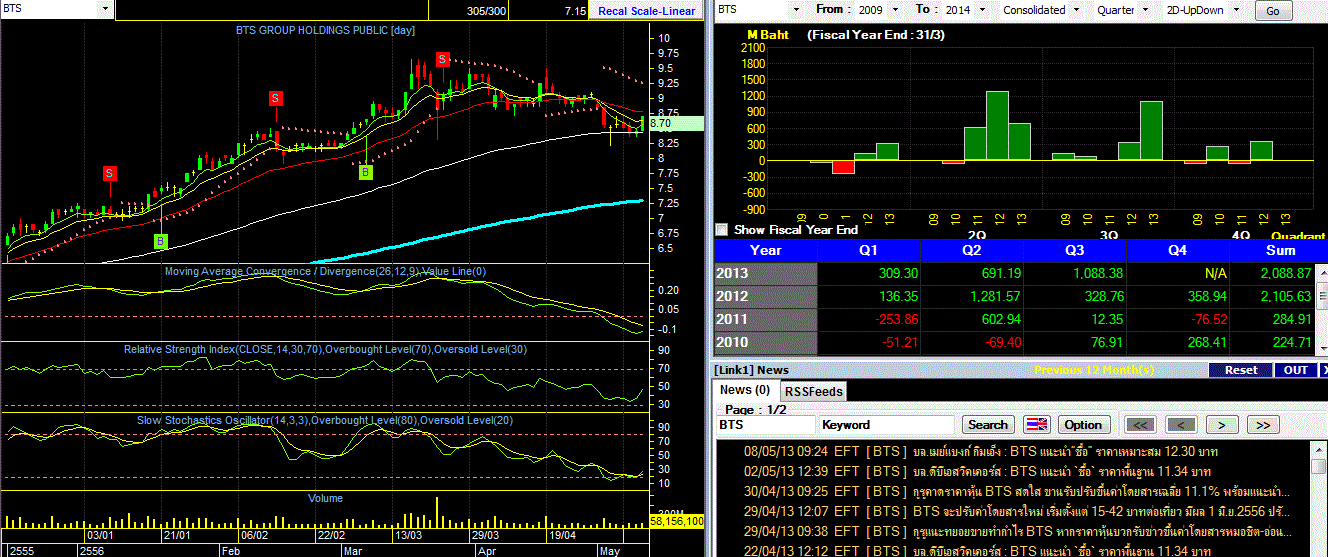The height and width of the screenshot is (557, 1328).
Task: Click the BTS symbol field in news filter
Action: [765, 424]
